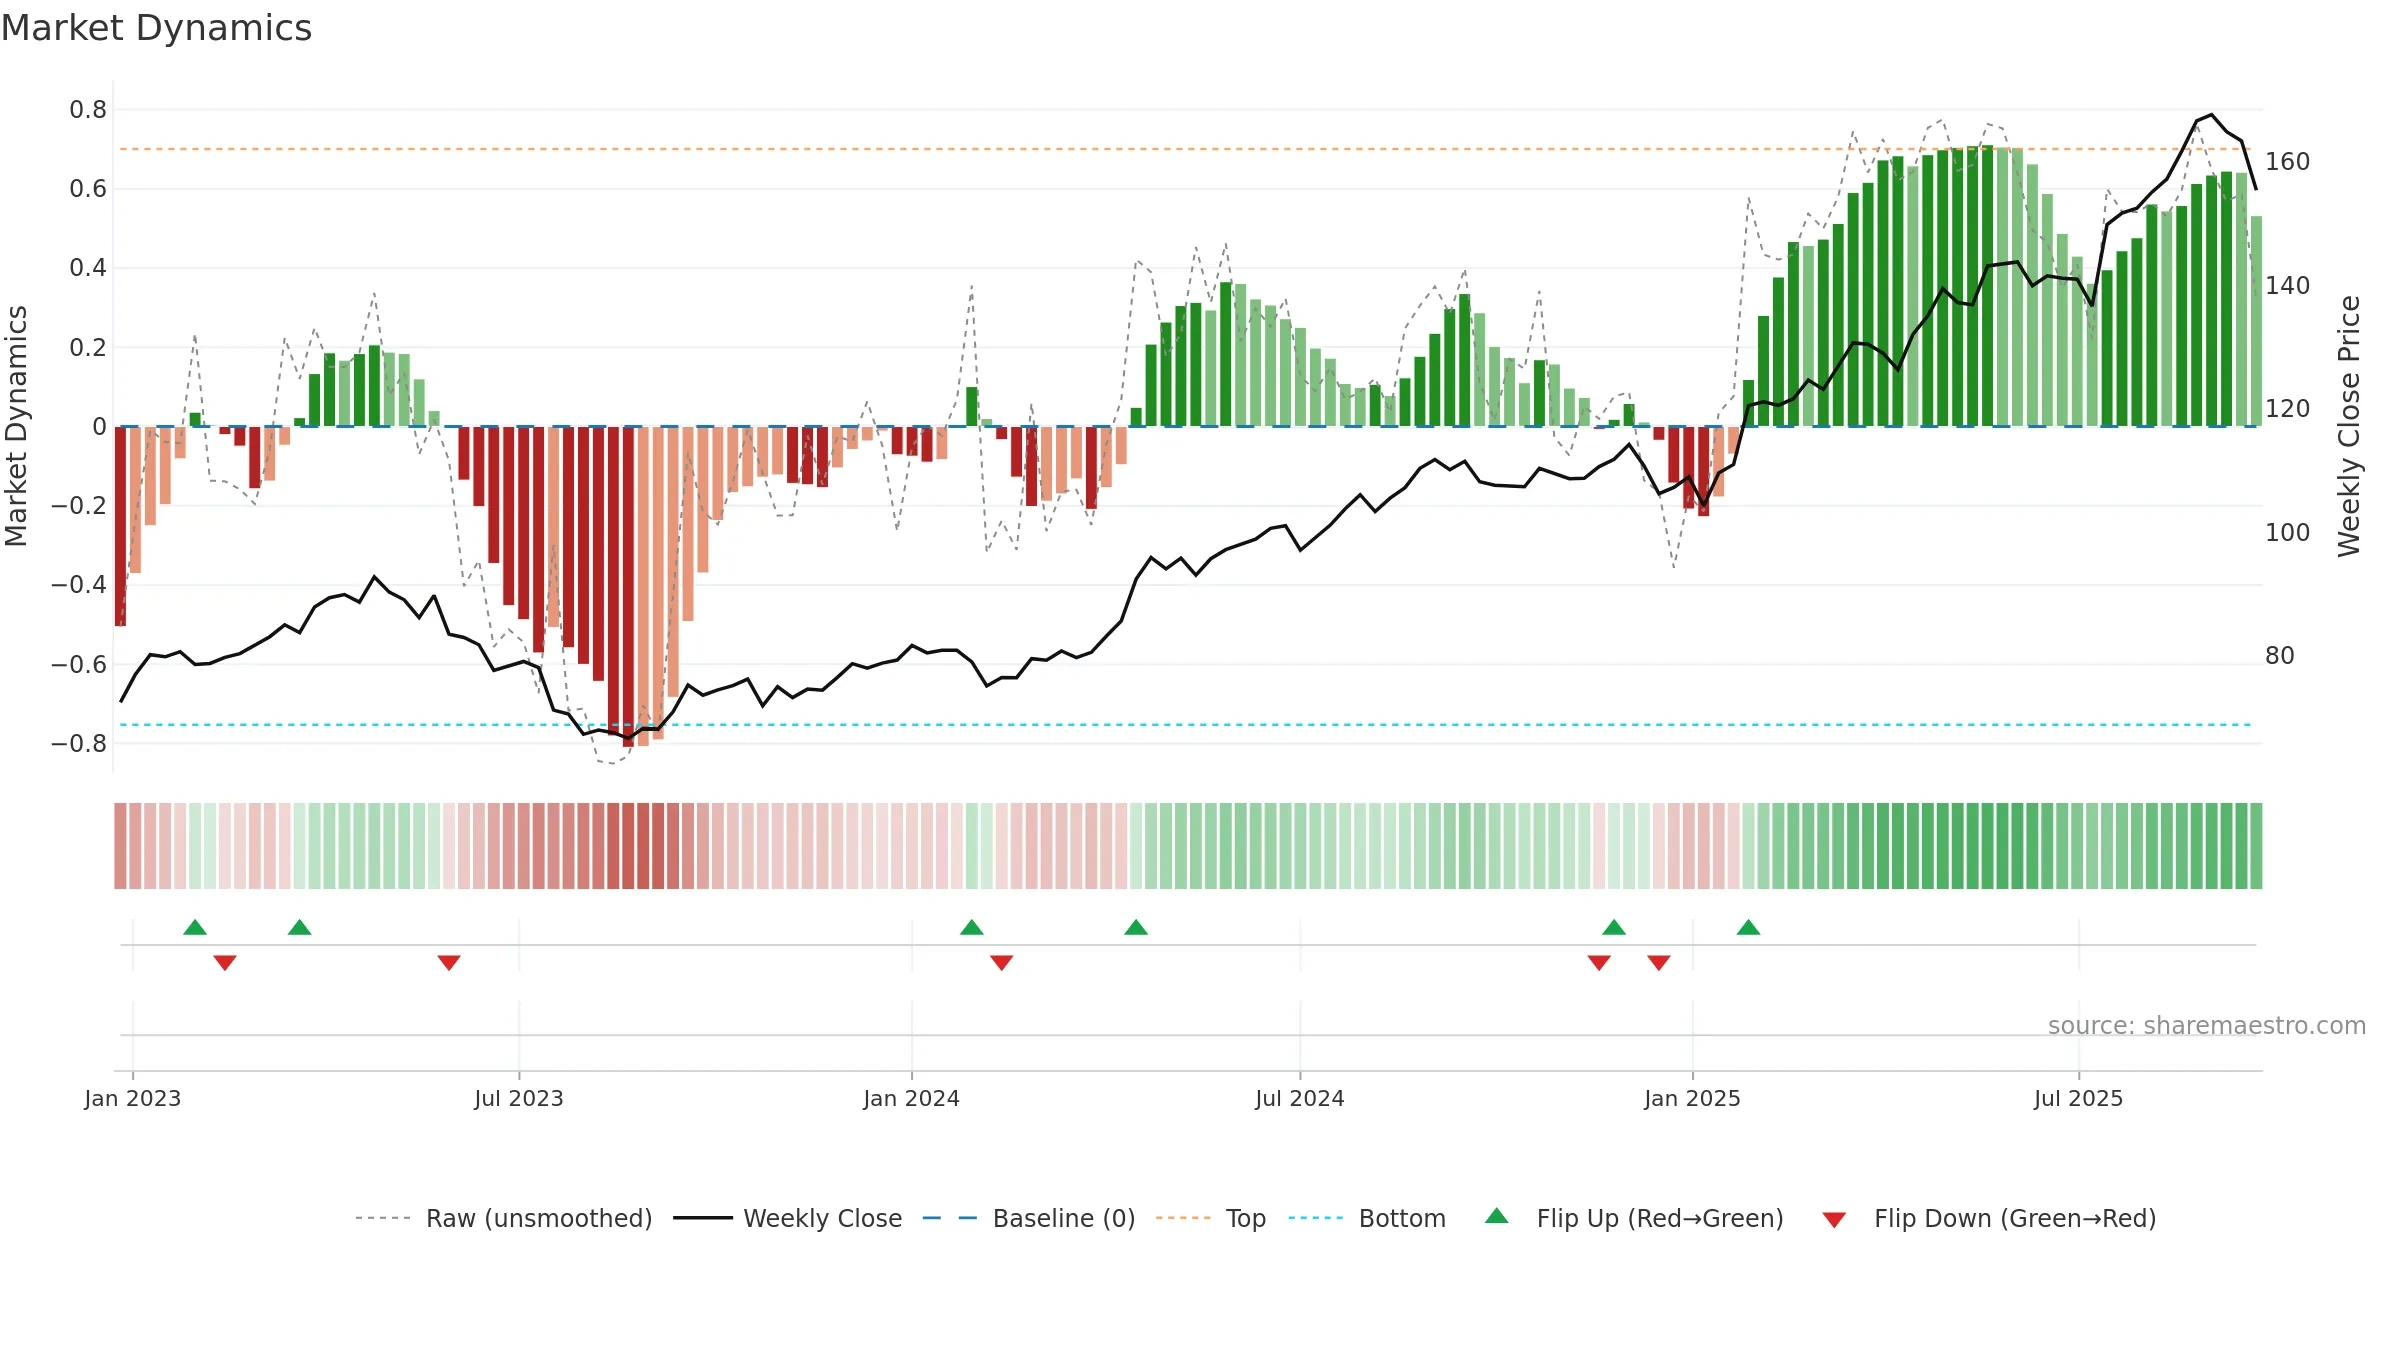Click the 140 price axis tick

(x=2288, y=286)
